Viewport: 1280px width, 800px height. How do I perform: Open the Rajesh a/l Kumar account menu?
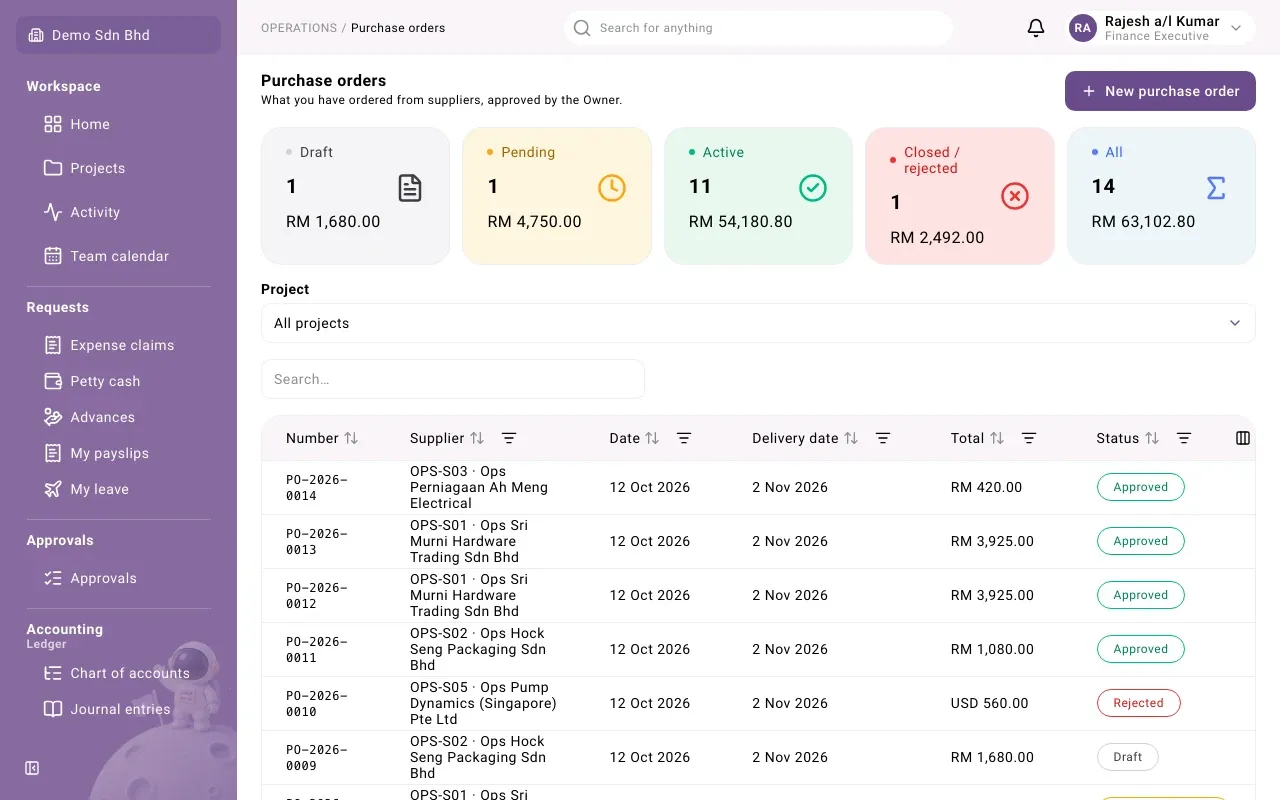point(1162,28)
